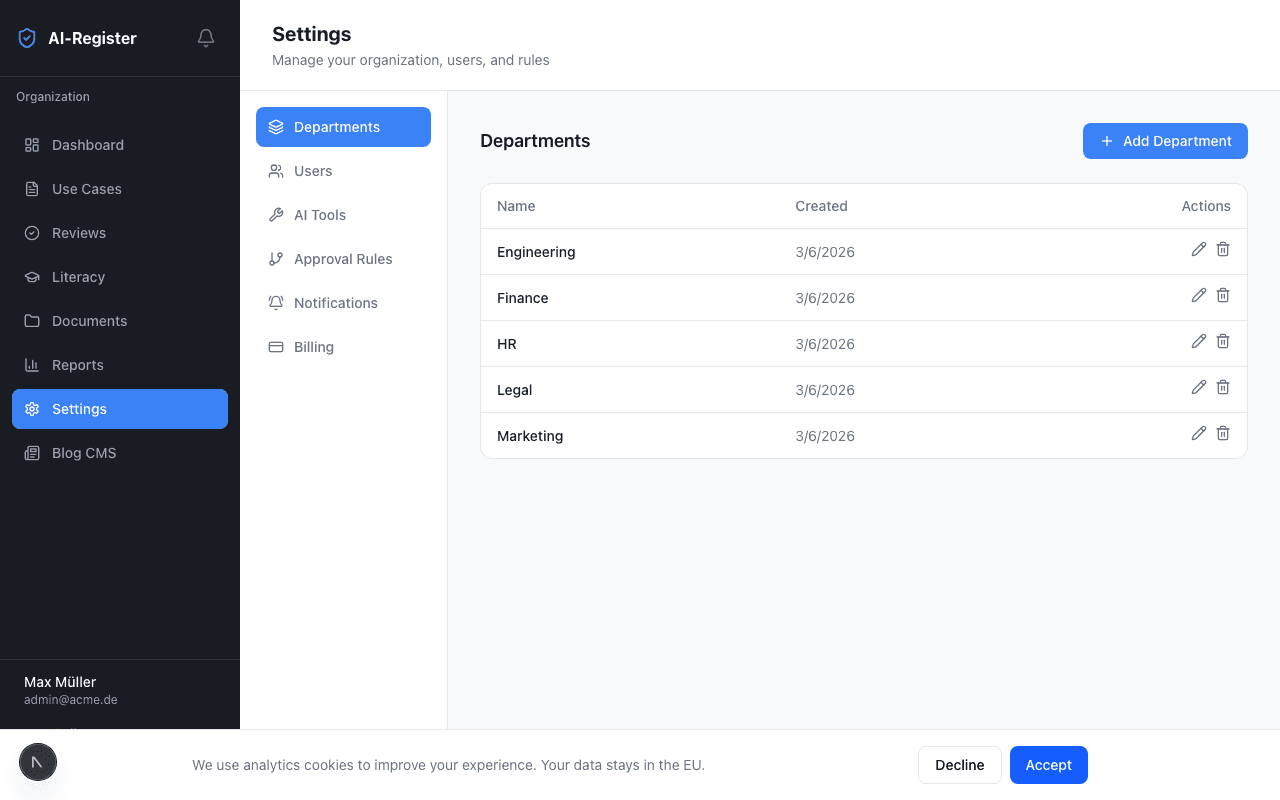Click the edit pencil for Engineering
The height and width of the screenshot is (800, 1280).
coord(1199,249)
